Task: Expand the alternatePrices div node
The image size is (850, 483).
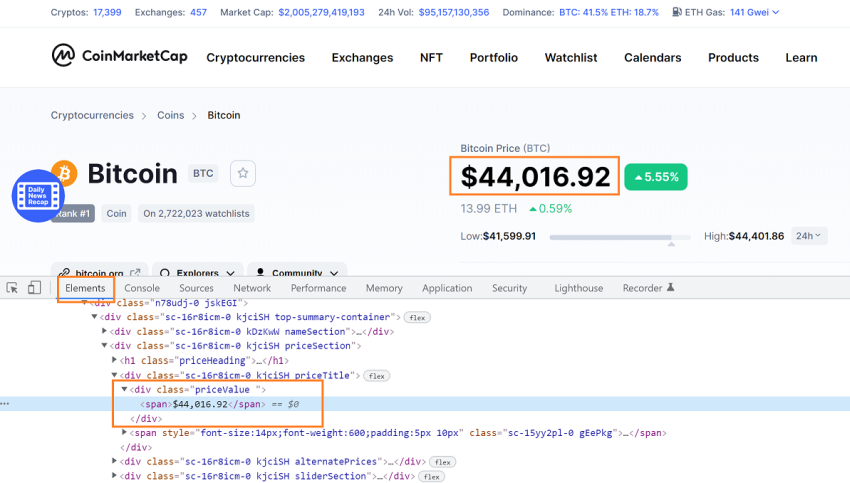Action: [114, 461]
